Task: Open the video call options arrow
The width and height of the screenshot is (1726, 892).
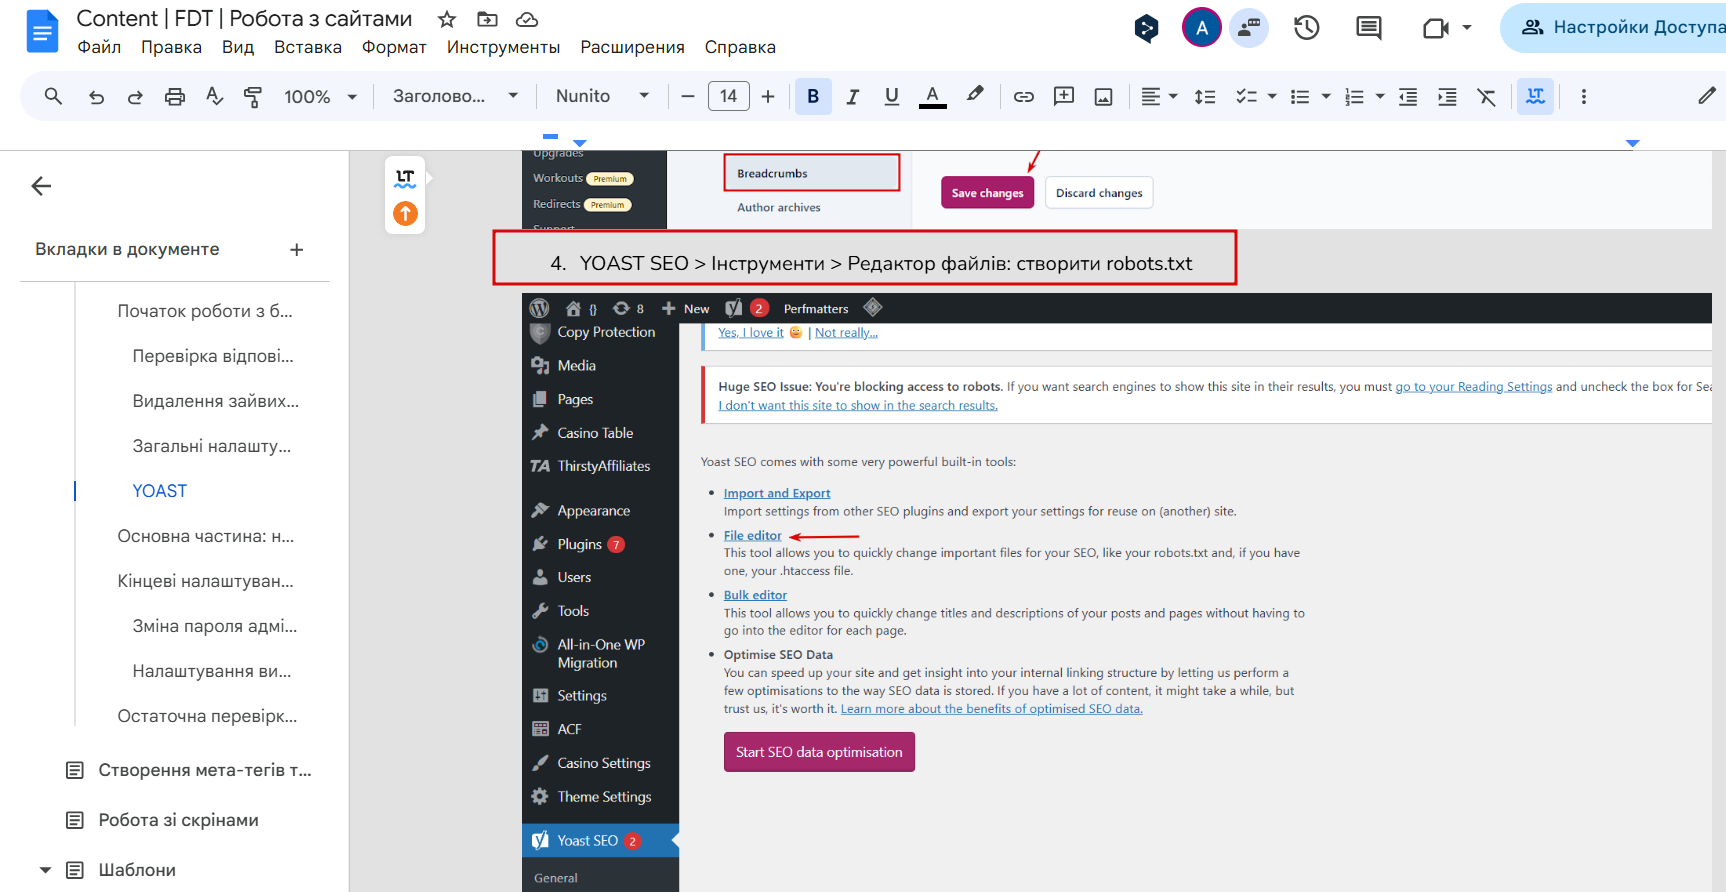Action: pyautogui.click(x=1467, y=28)
